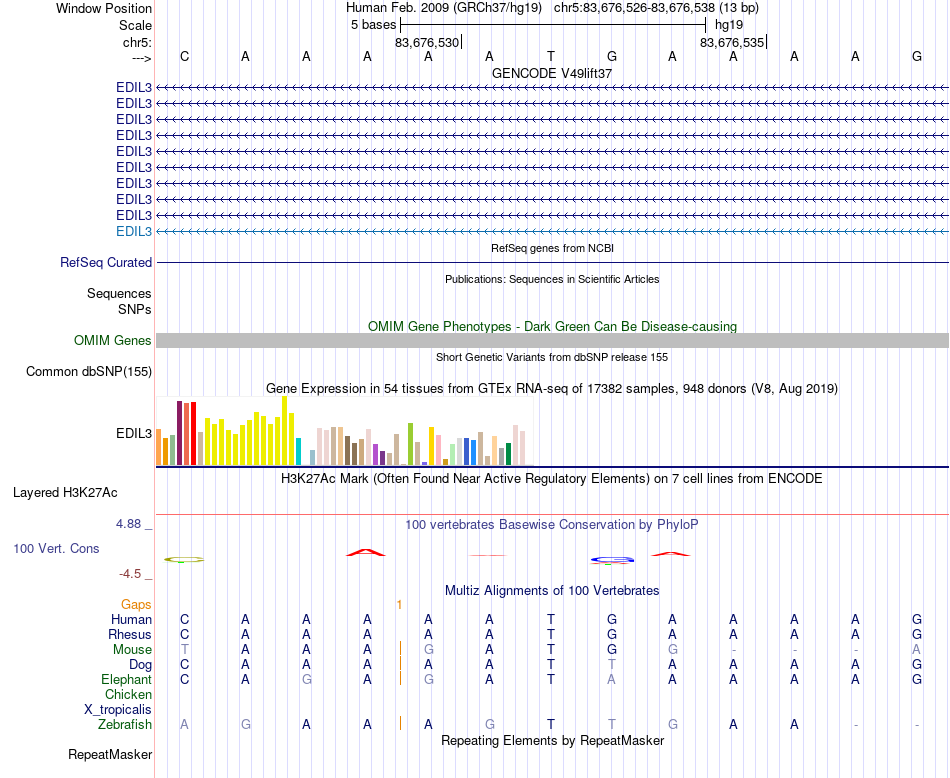Open 100 vertebrates Basewise Conservation PhyloP title

pyautogui.click(x=552, y=525)
